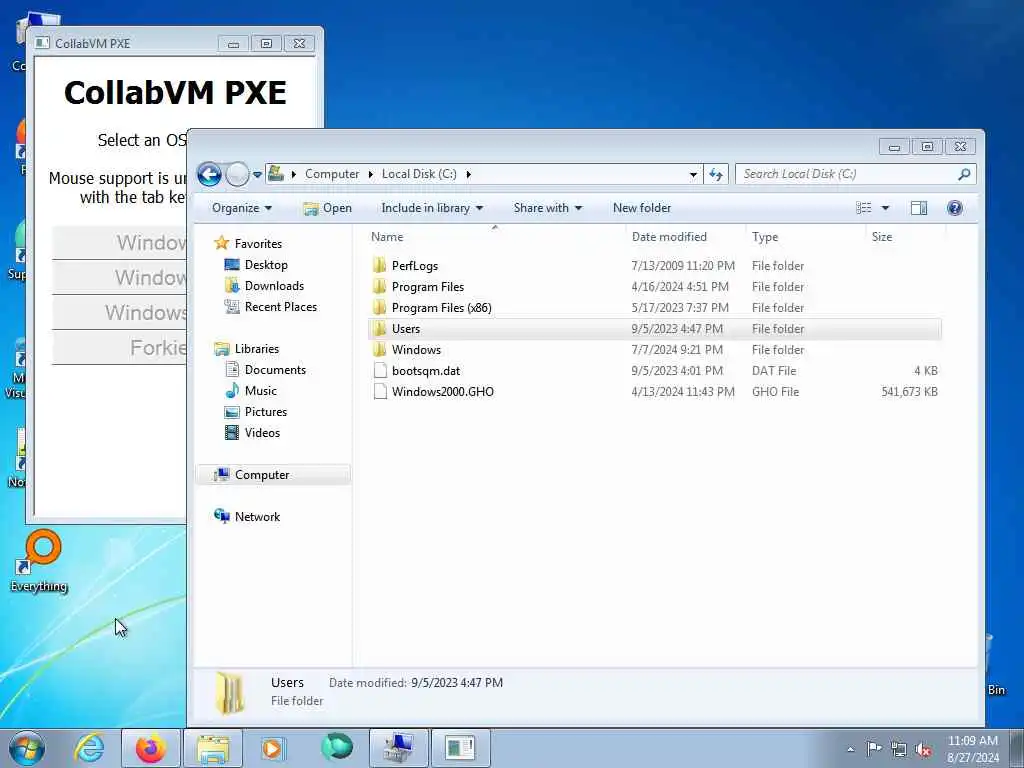
Task: Click the 541,673 KB size cell
Action: [909, 391]
